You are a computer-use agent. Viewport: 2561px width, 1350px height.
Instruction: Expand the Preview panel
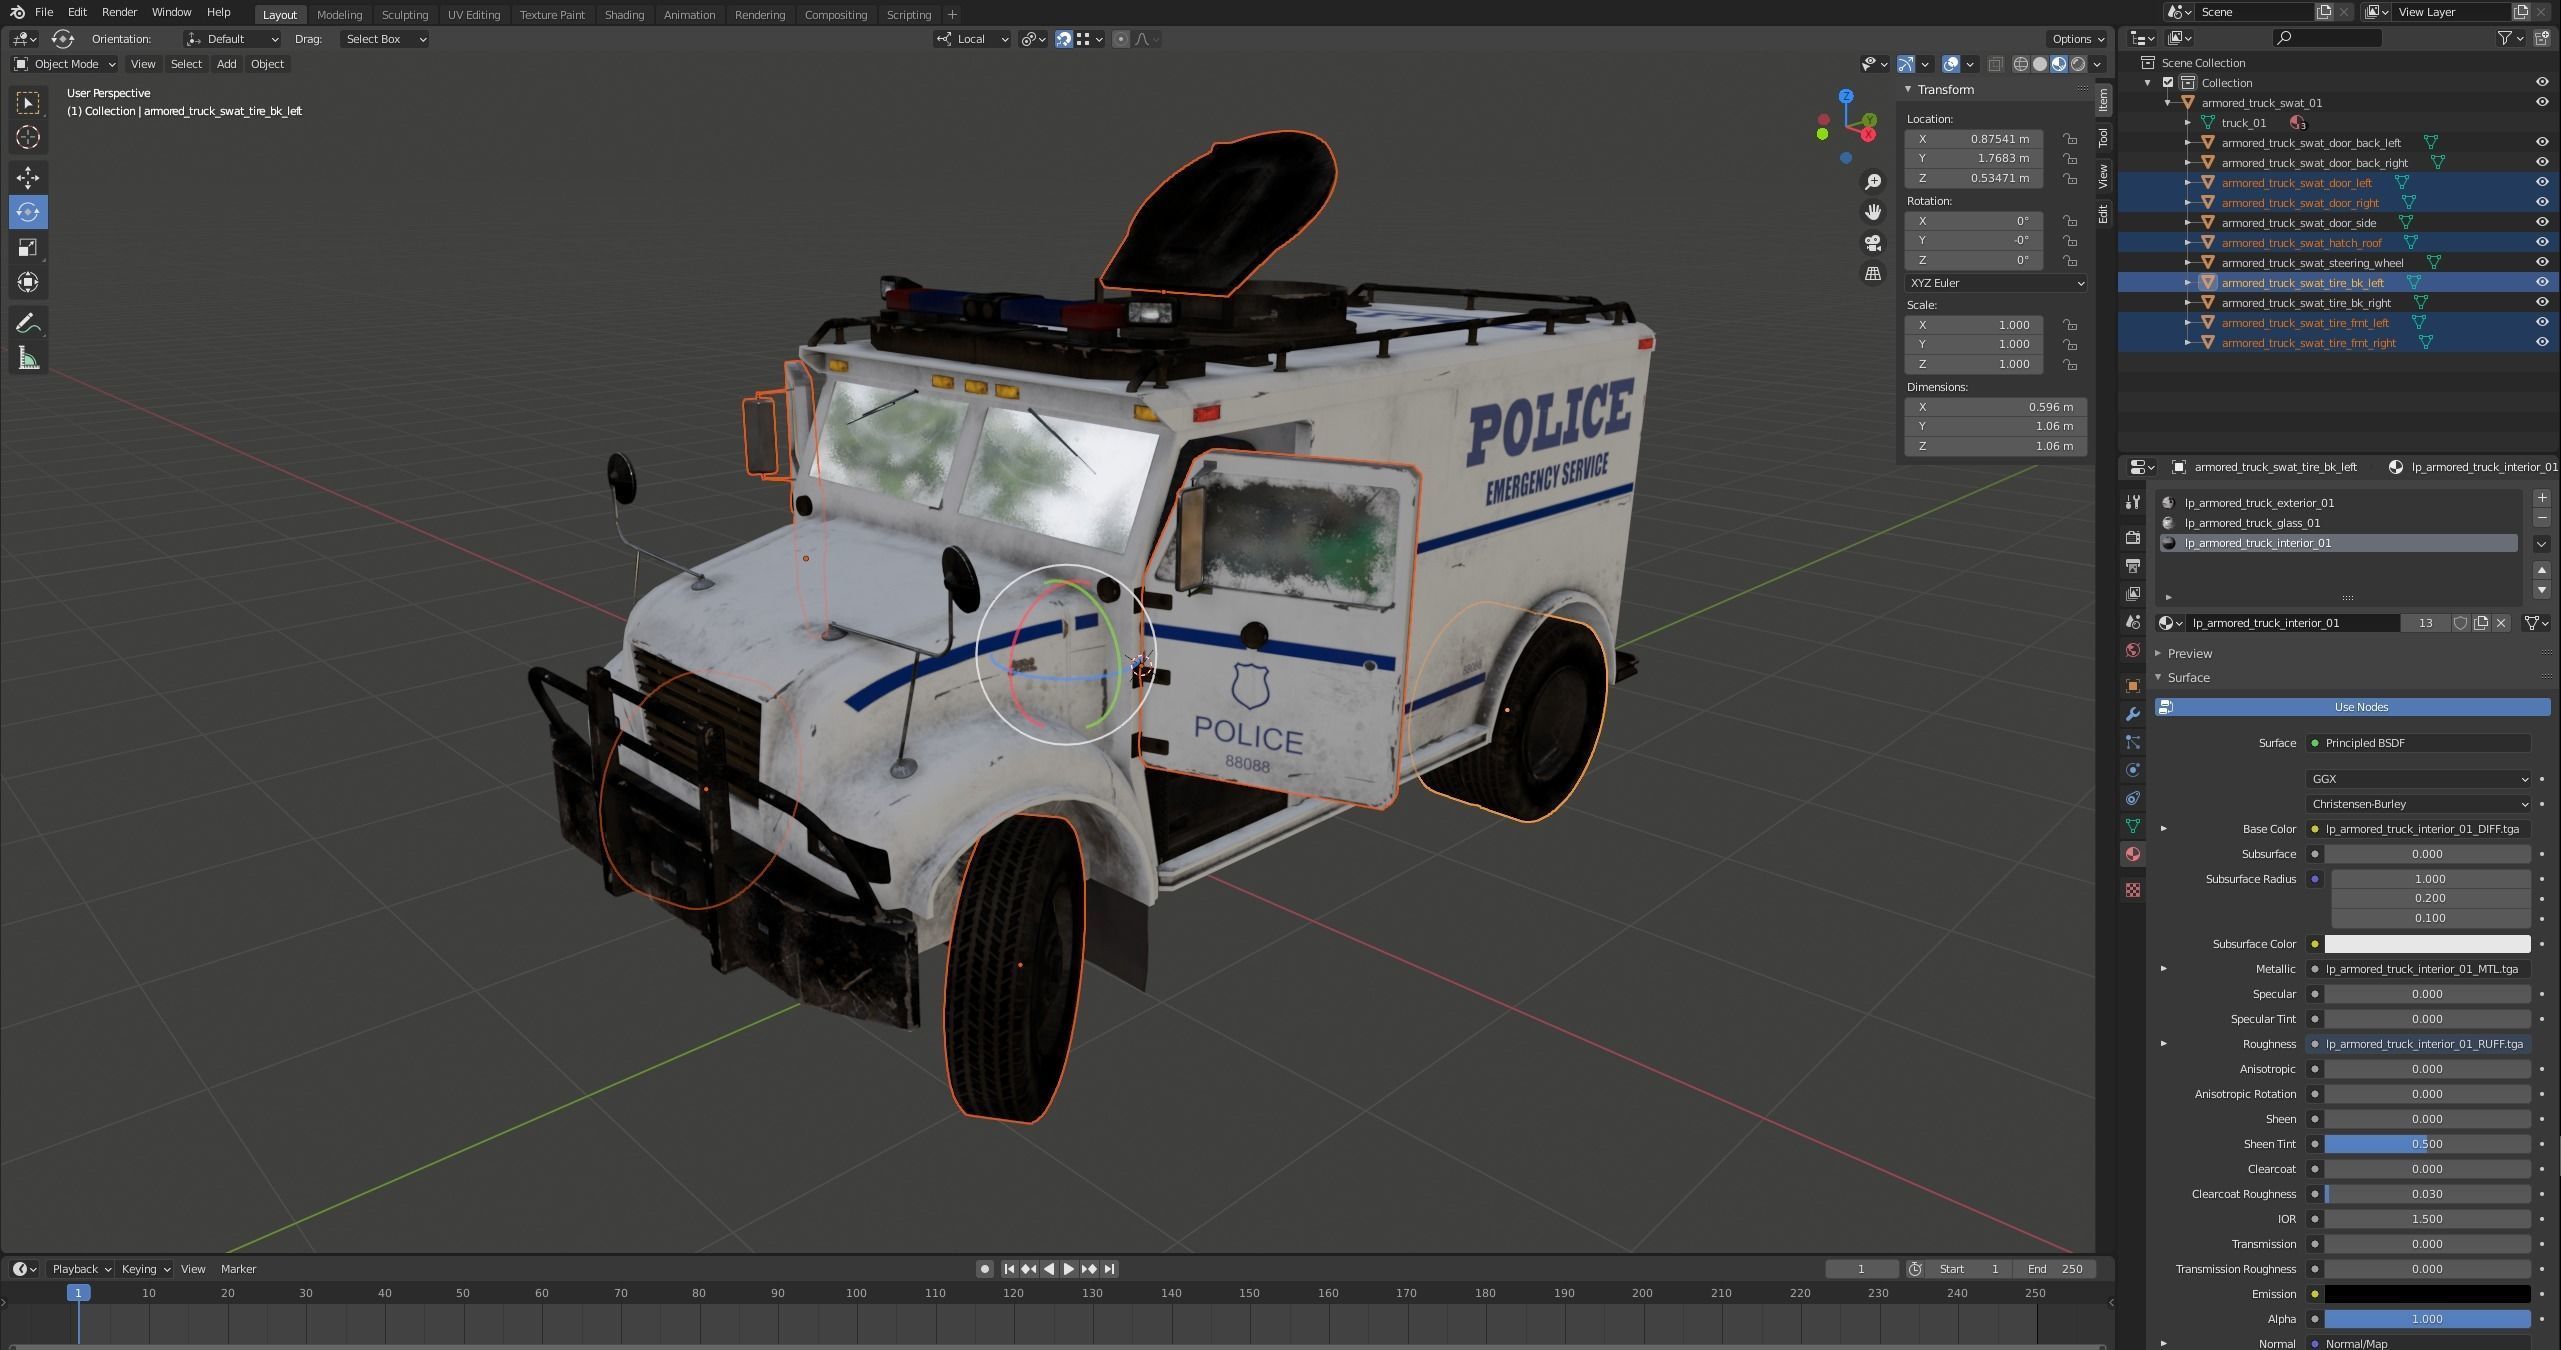coord(2189,653)
